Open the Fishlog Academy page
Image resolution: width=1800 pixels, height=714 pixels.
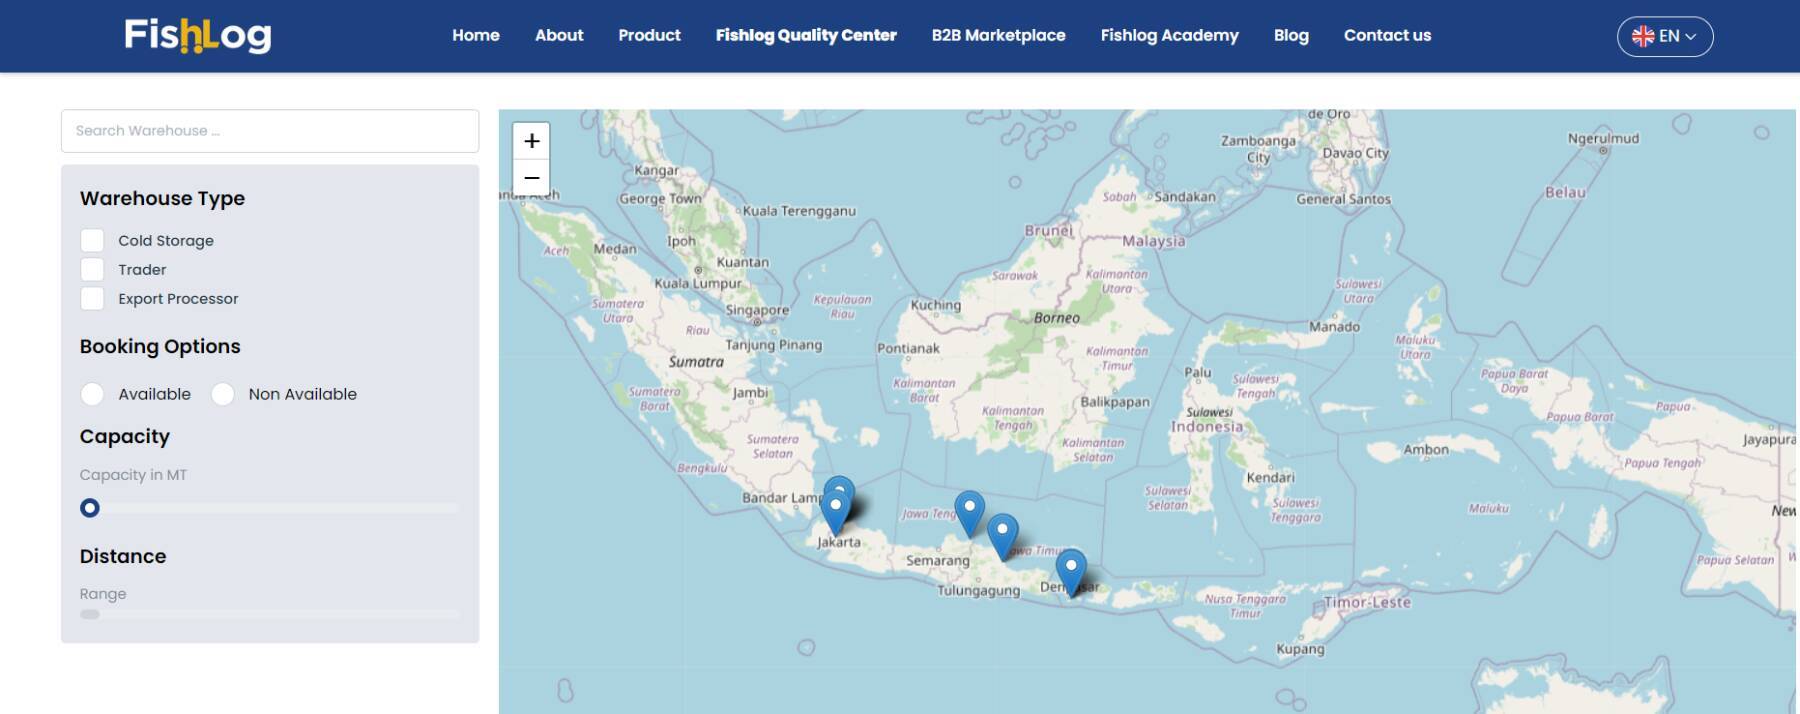click(x=1170, y=35)
